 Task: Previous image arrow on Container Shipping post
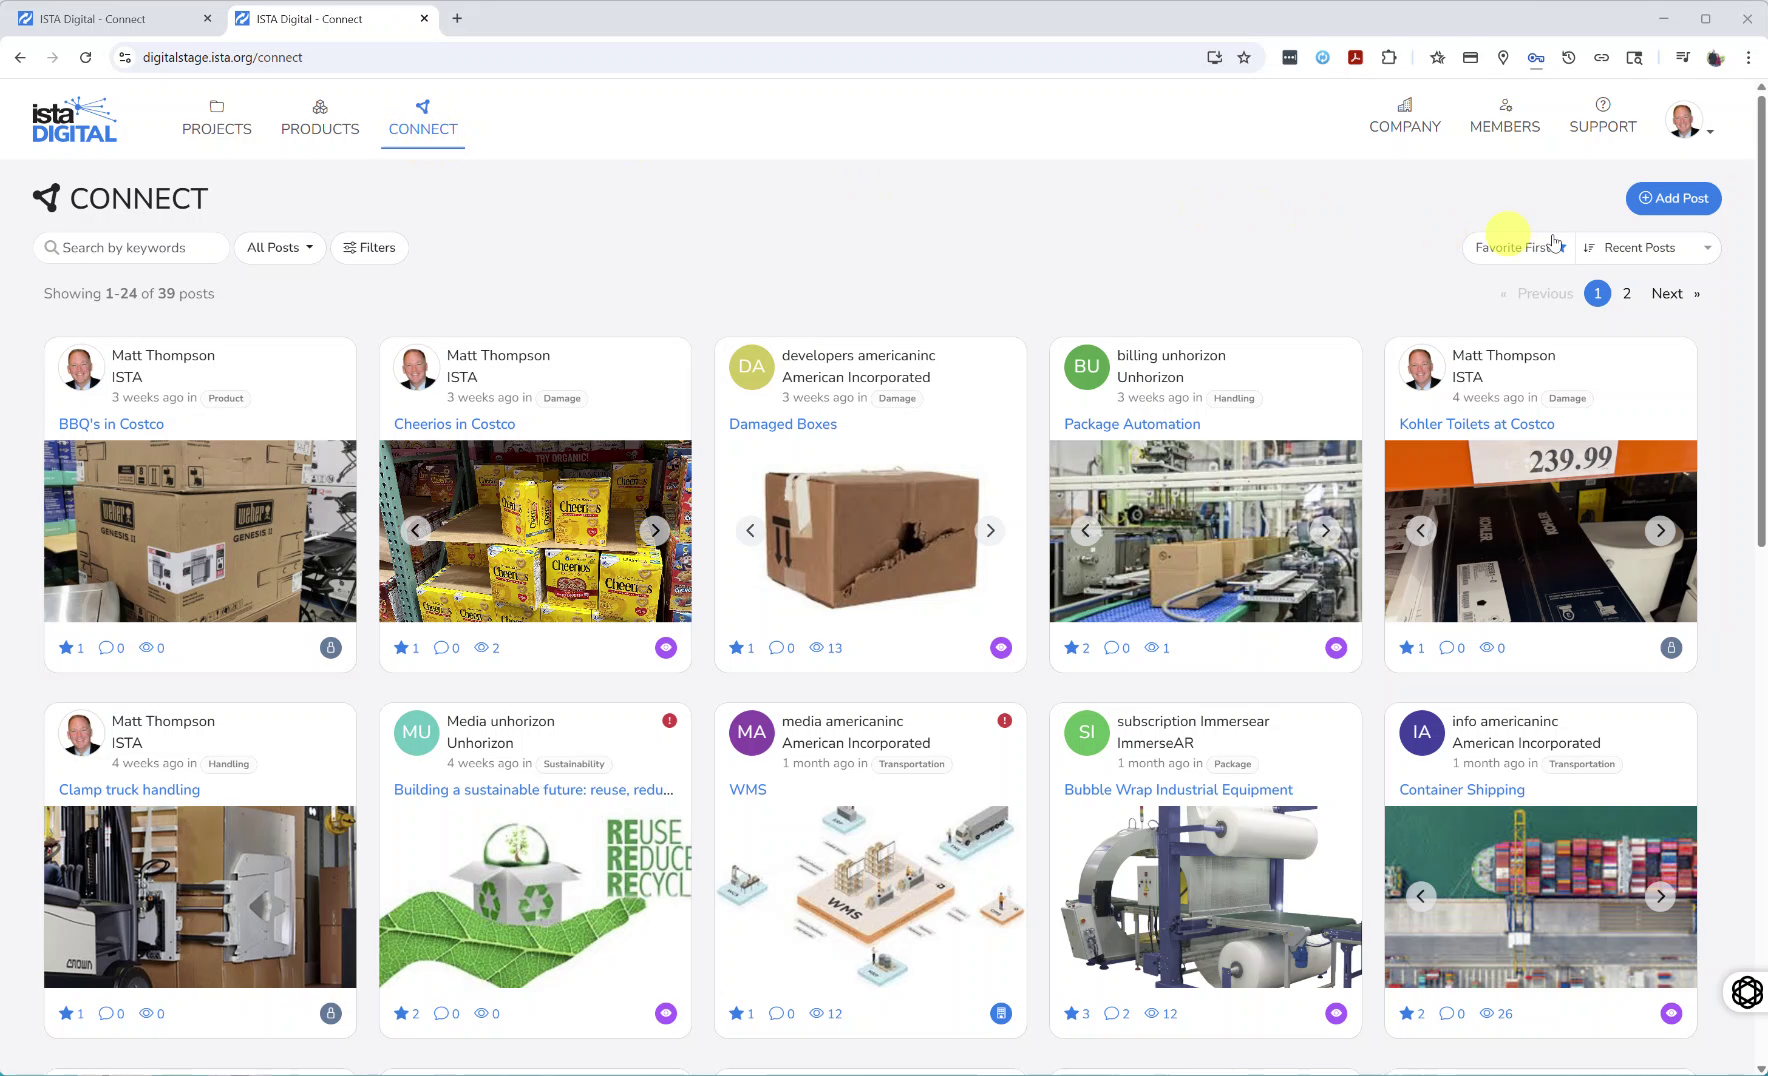[1421, 897]
